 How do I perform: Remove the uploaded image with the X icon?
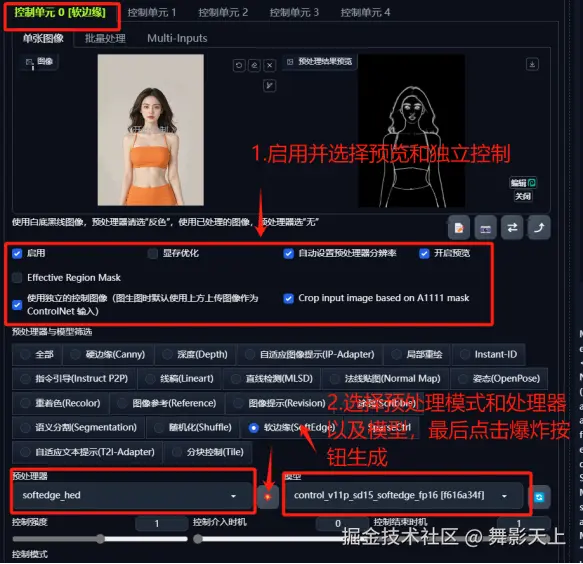pyautogui.click(x=270, y=66)
